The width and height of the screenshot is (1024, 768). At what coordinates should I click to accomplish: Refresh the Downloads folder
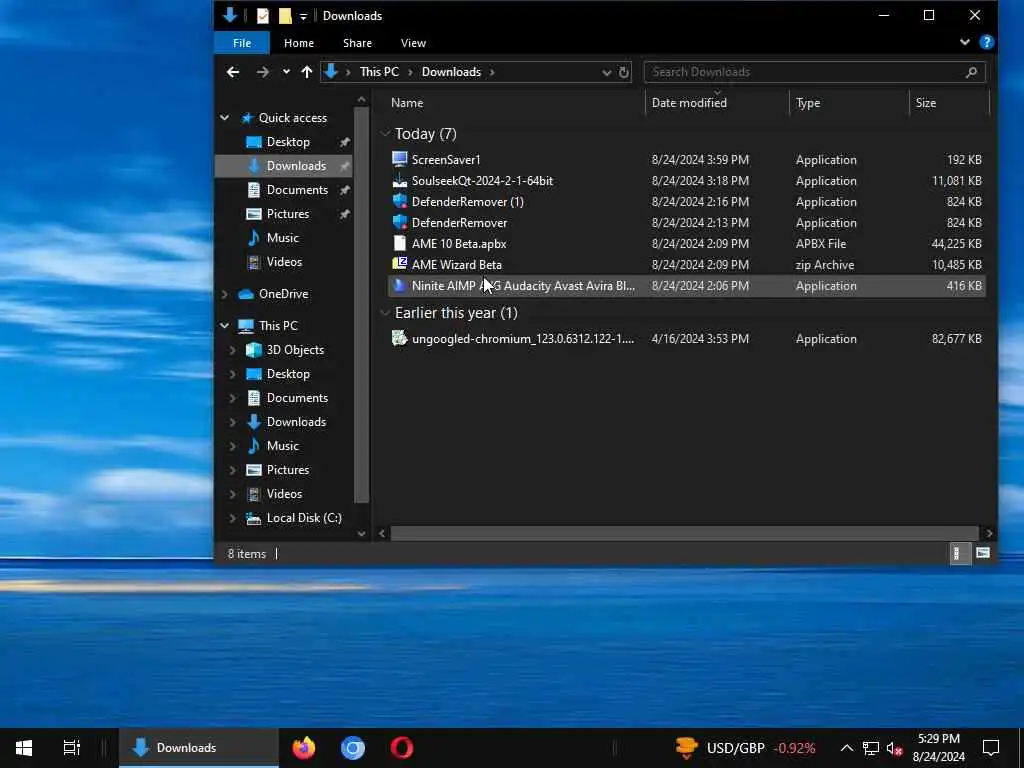[624, 72]
